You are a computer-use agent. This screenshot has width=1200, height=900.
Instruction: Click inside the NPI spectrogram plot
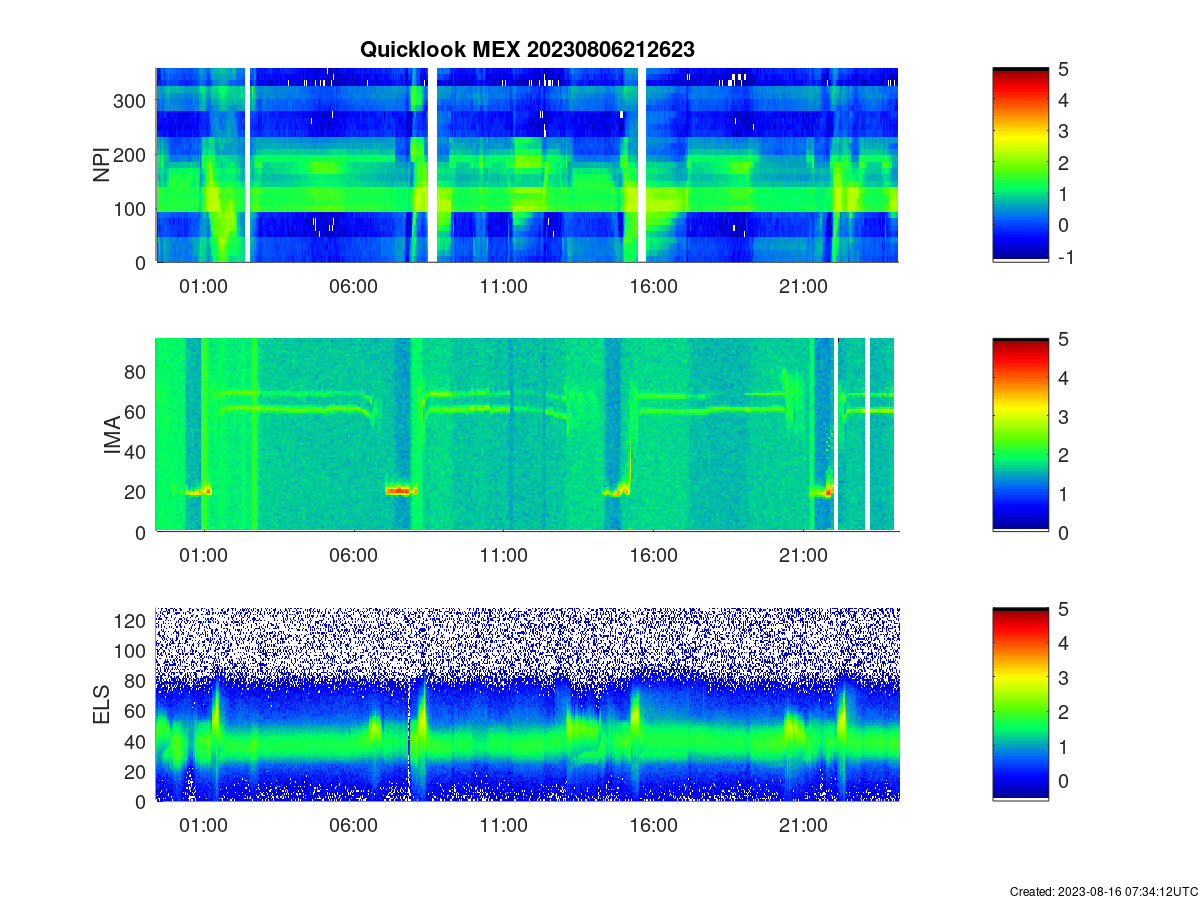tap(527, 165)
